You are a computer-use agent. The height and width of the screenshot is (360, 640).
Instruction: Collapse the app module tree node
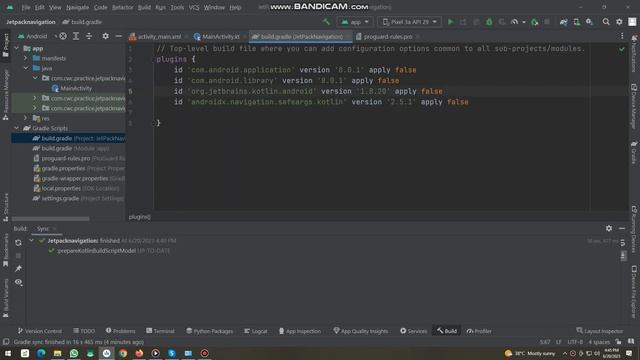tap(17, 48)
